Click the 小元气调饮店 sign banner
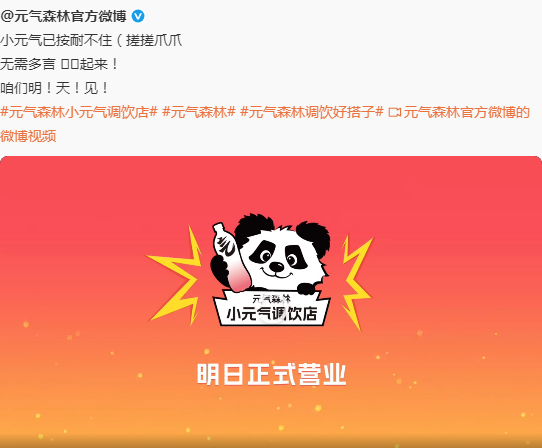This screenshot has width=542, height=448. (x=272, y=308)
